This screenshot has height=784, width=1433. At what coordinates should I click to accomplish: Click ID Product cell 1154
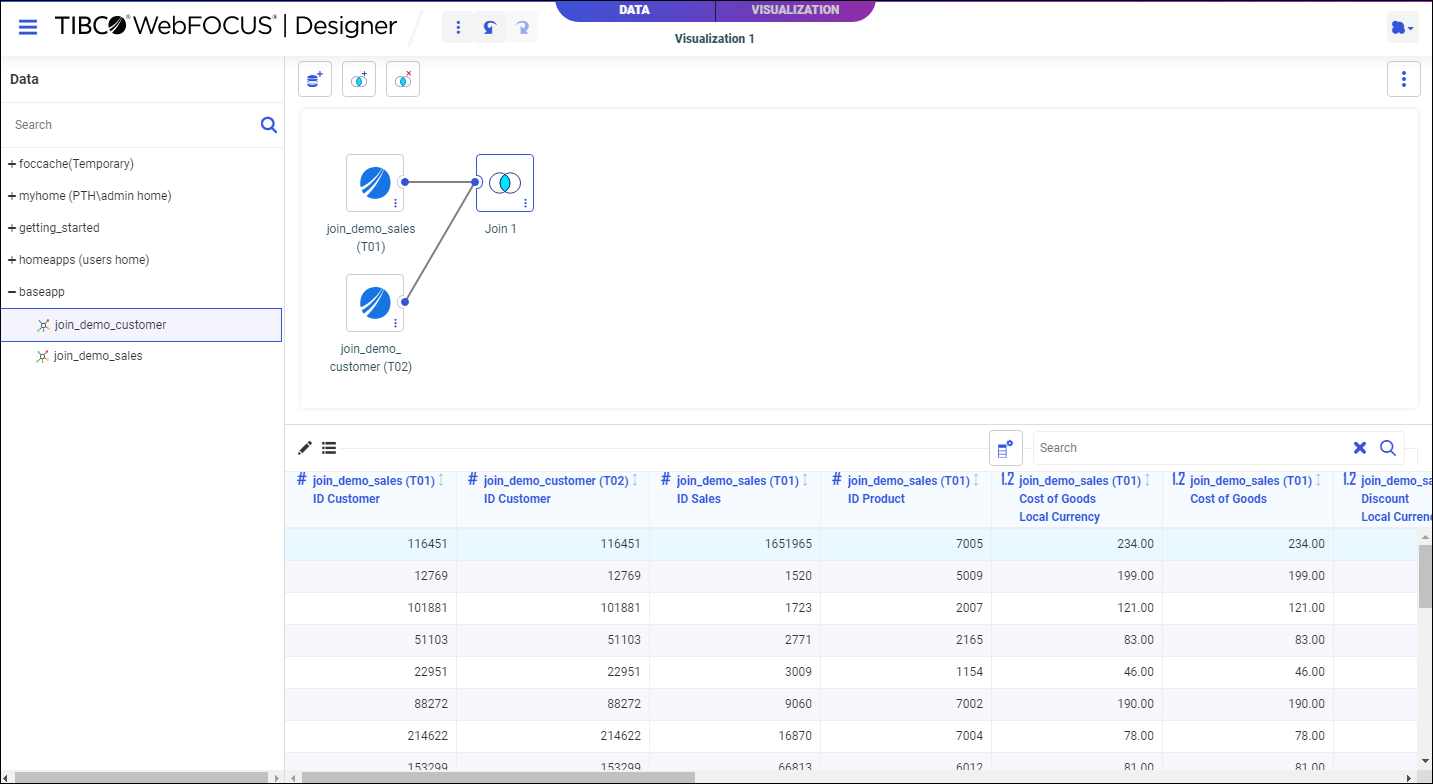[906, 672]
